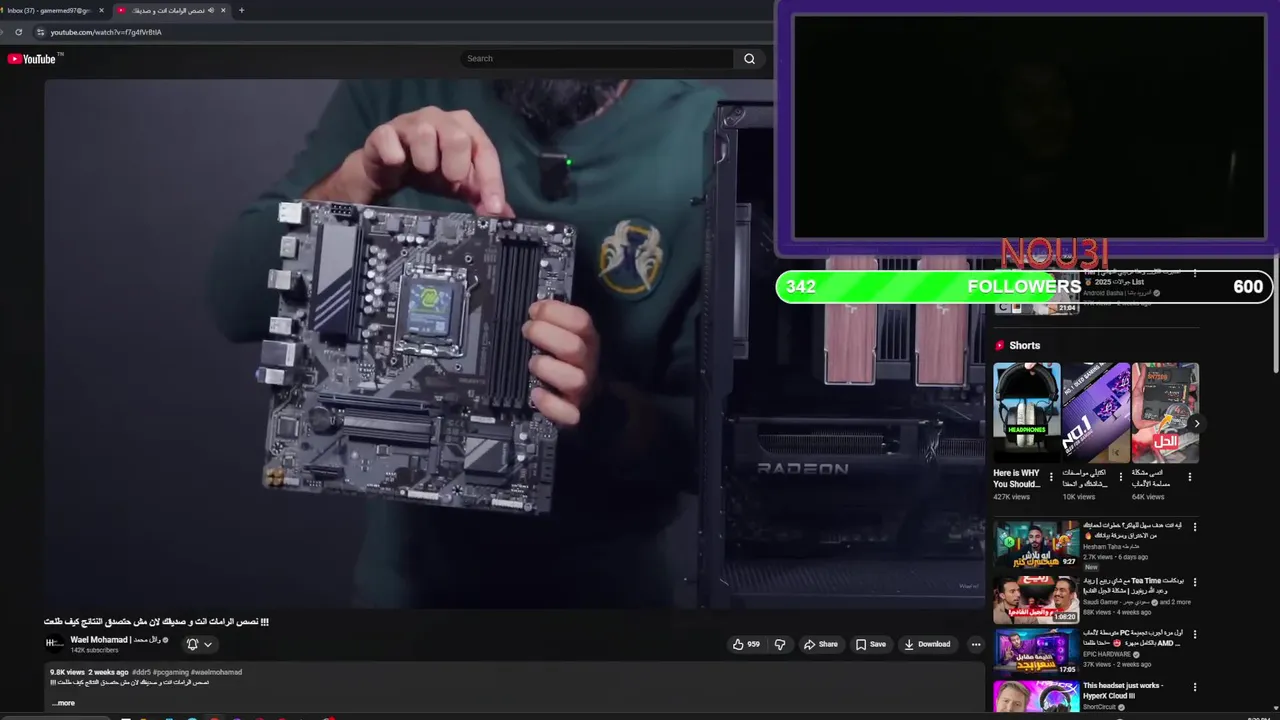Screen dimensions: 1280x720
Task: Open the Saudi Gamer Tea Time thumbnail
Action: click(1036, 599)
